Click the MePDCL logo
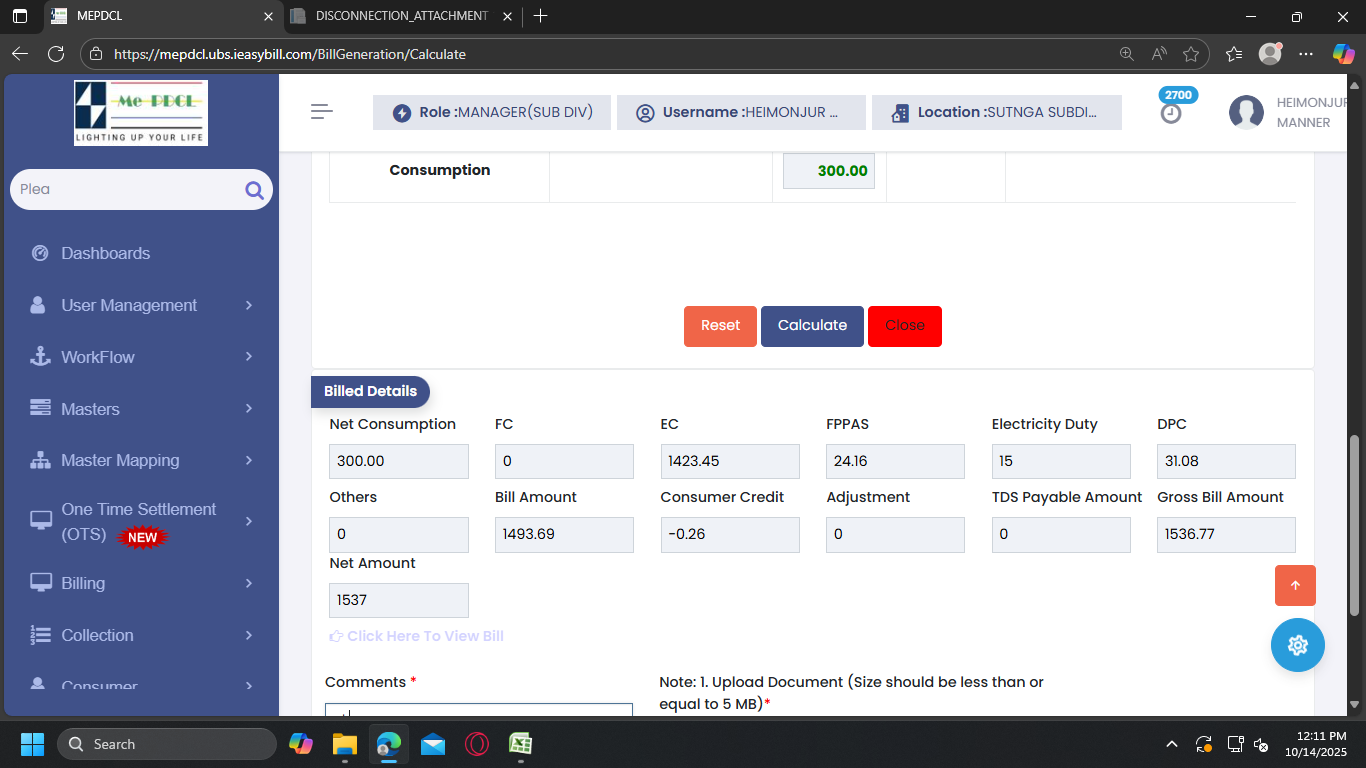This screenshot has width=1366, height=768. pyautogui.click(x=141, y=112)
